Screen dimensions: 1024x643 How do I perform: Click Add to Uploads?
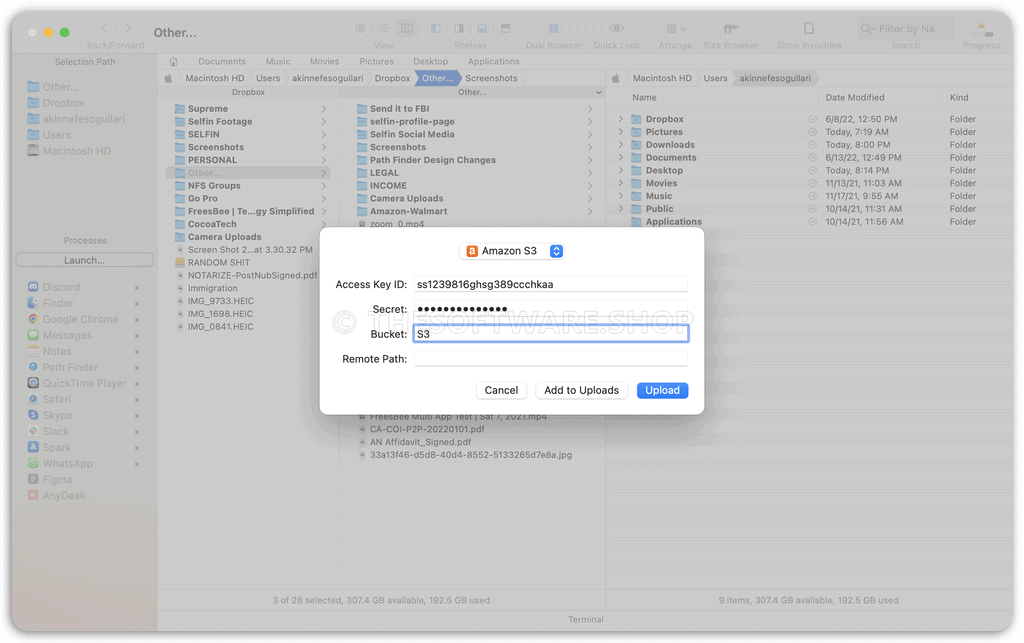[581, 390]
